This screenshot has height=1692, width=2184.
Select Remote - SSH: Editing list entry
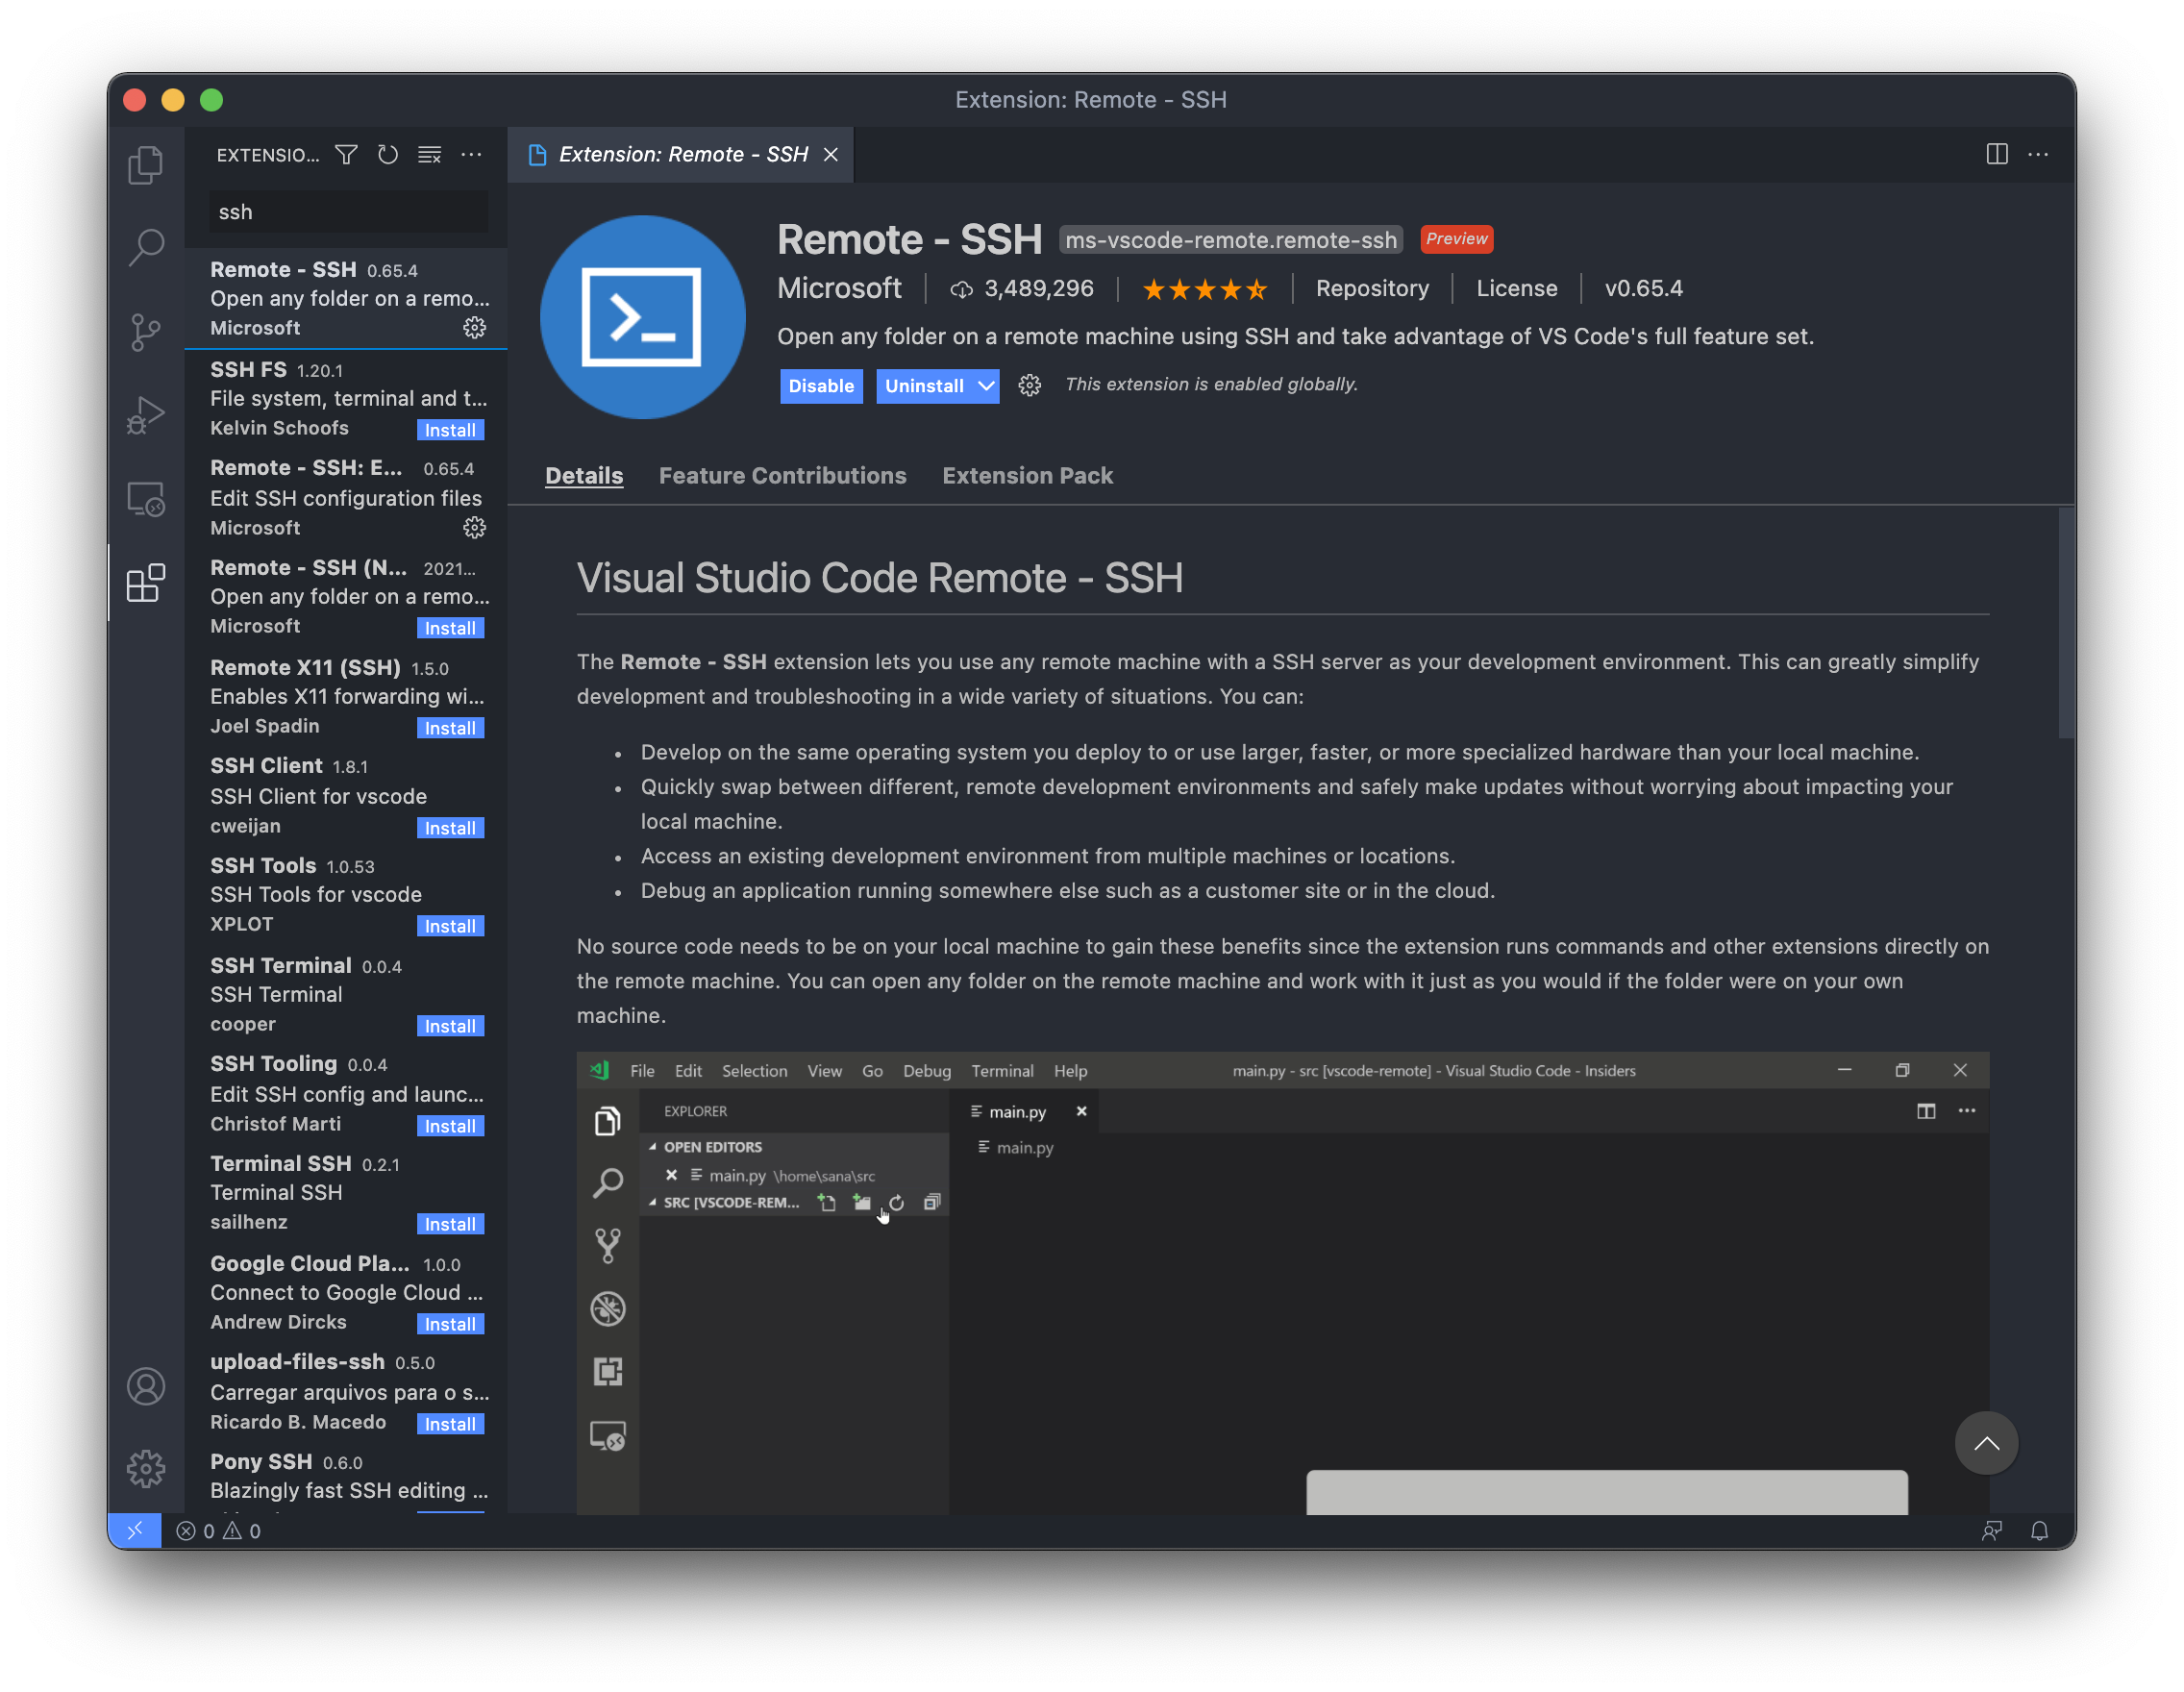pyautogui.click(x=346, y=498)
